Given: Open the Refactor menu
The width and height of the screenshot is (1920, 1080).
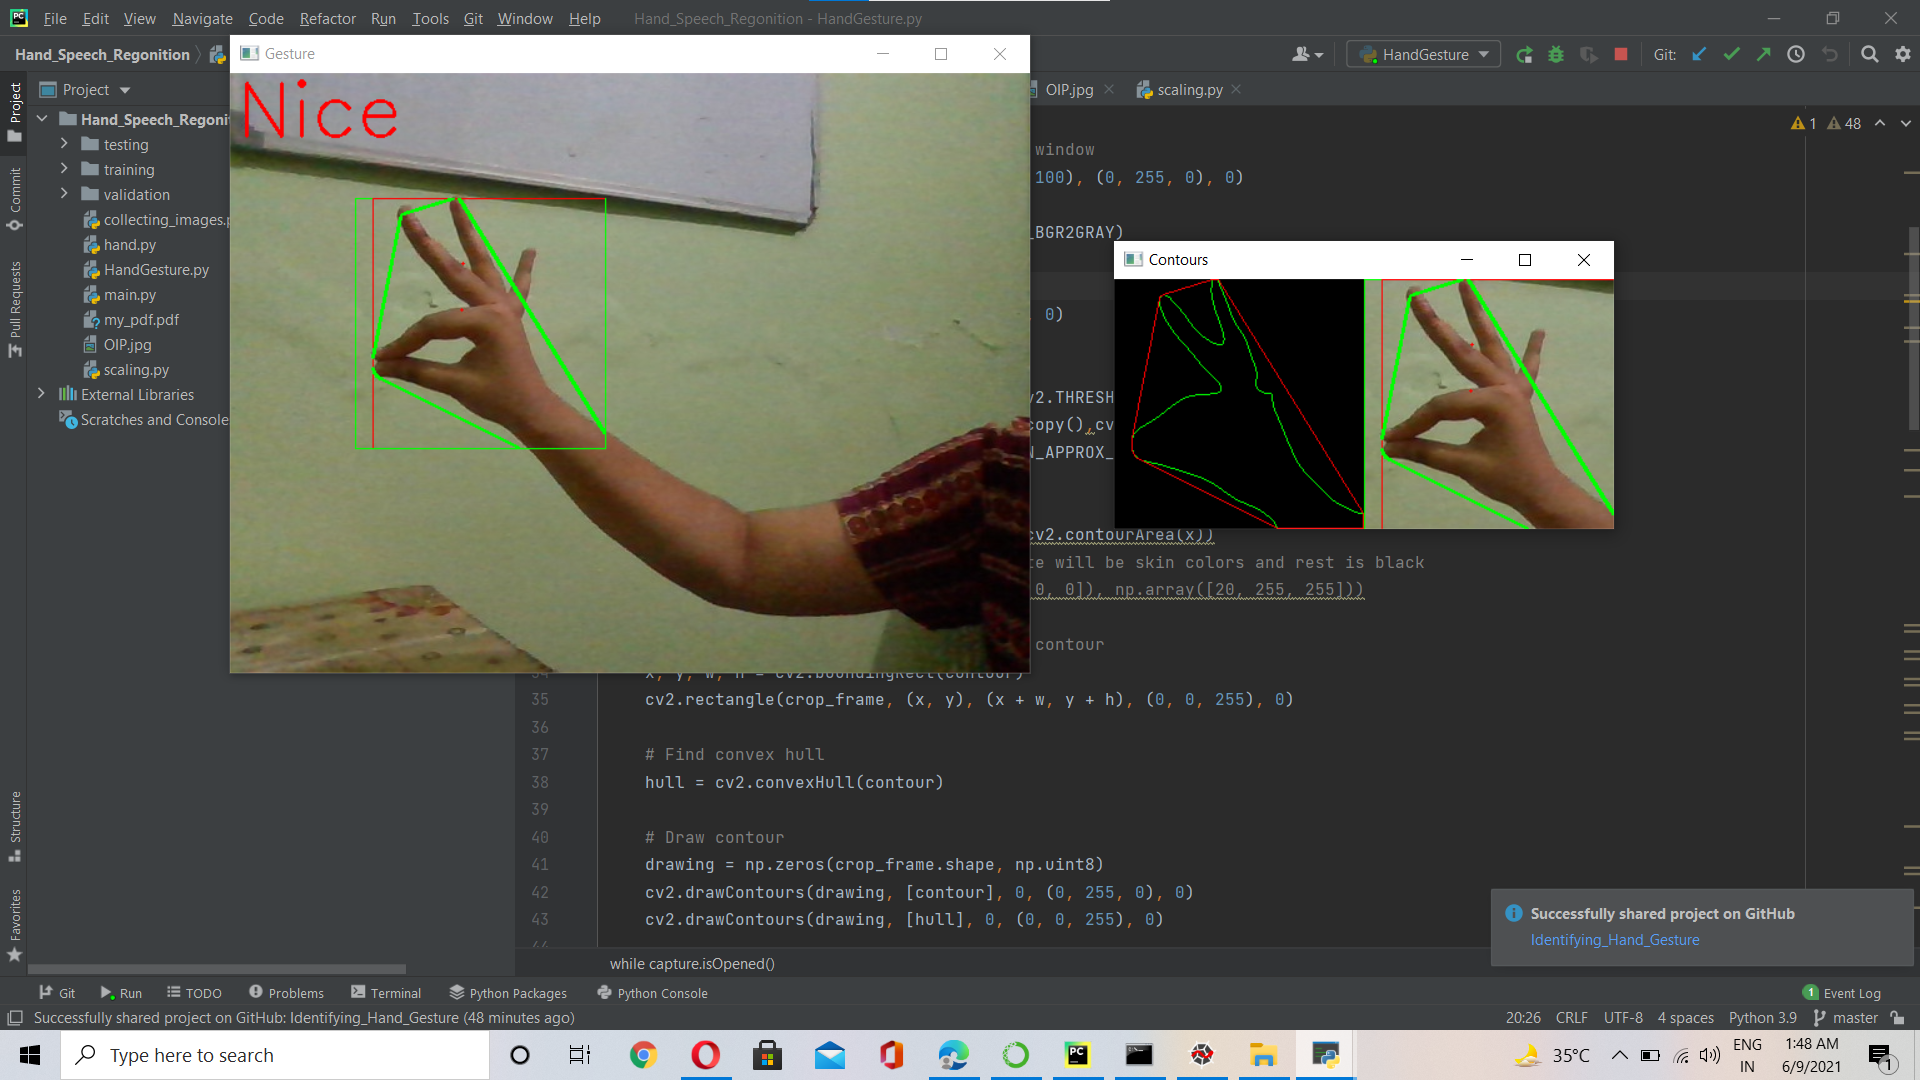Looking at the screenshot, I should tap(327, 18).
